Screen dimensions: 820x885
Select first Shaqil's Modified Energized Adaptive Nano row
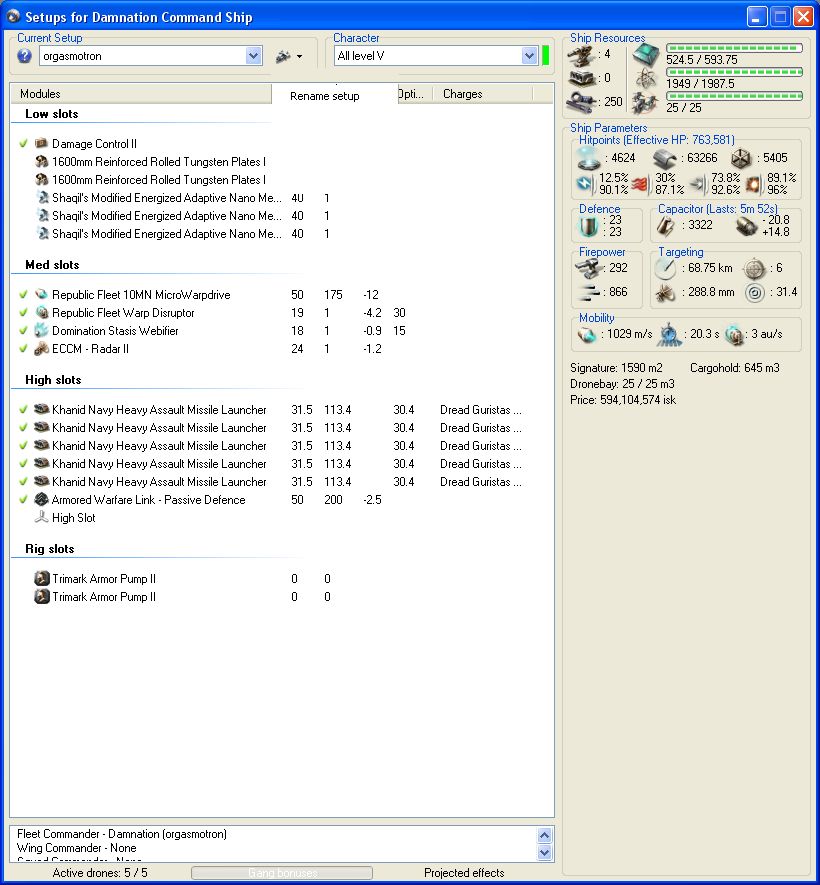166,198
